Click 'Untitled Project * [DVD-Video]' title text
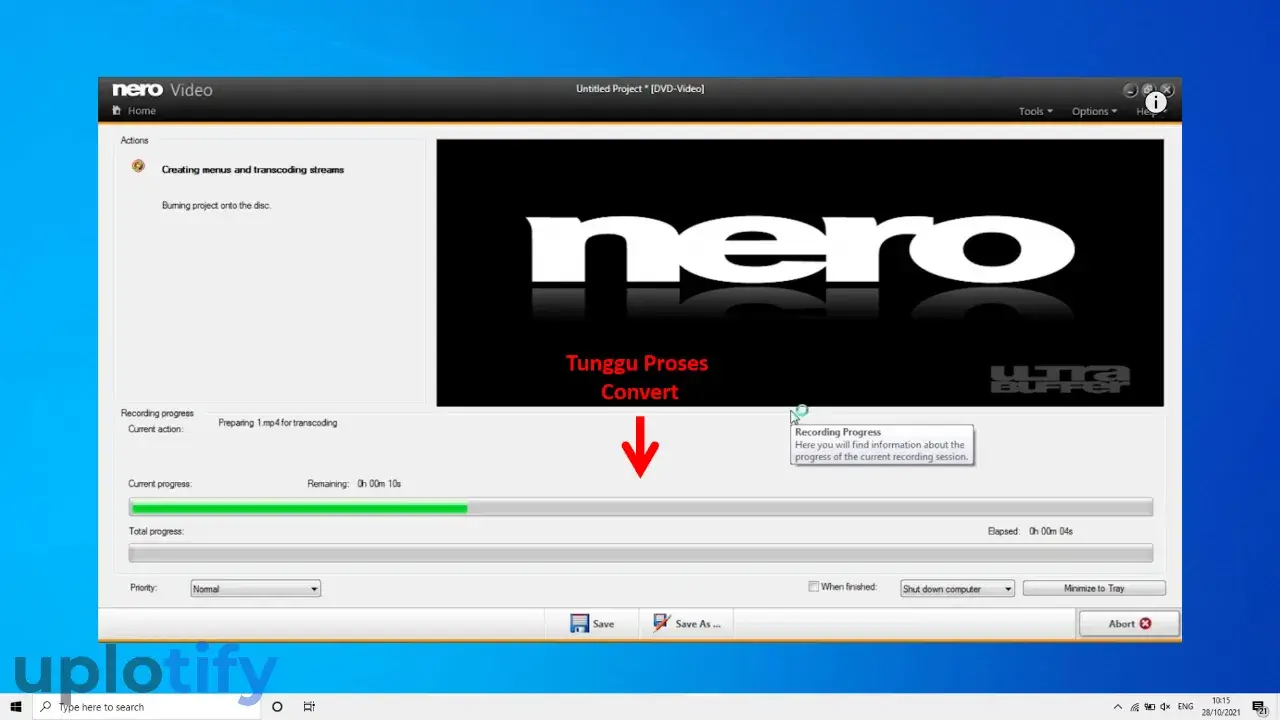This screenshot has width=1280, height=720. point(640,89)
